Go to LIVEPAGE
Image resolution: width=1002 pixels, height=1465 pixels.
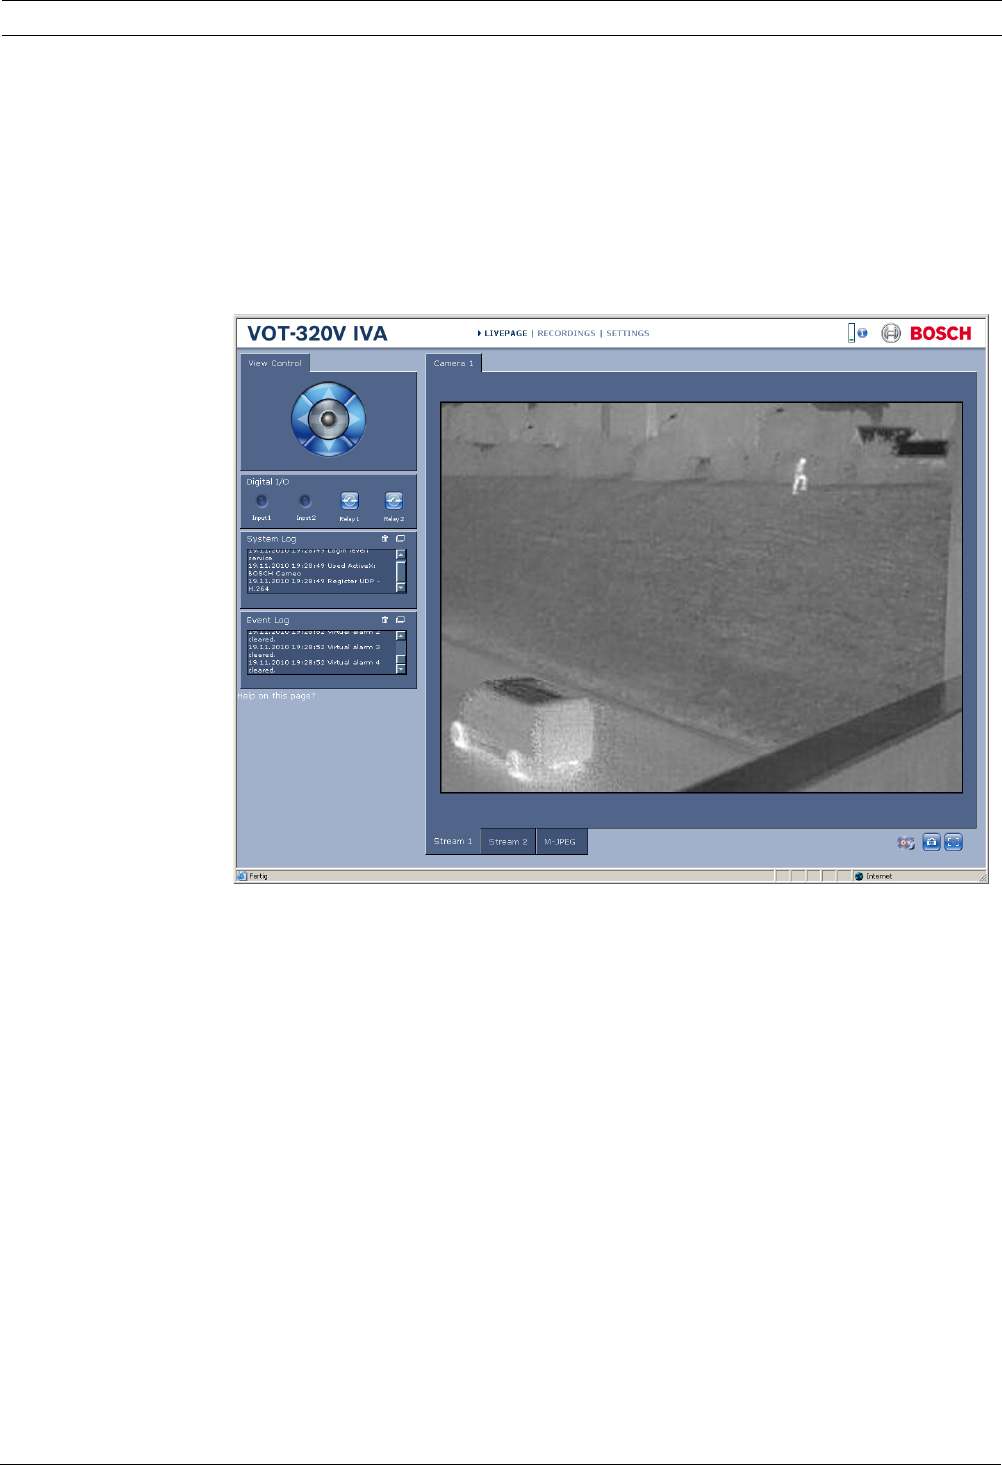(505, 333)
